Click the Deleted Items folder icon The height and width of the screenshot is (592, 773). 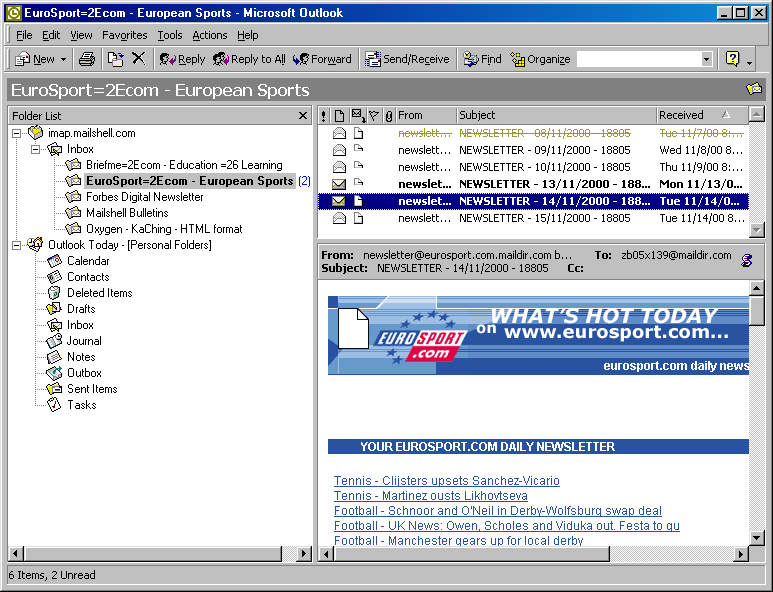coord(54,293)
